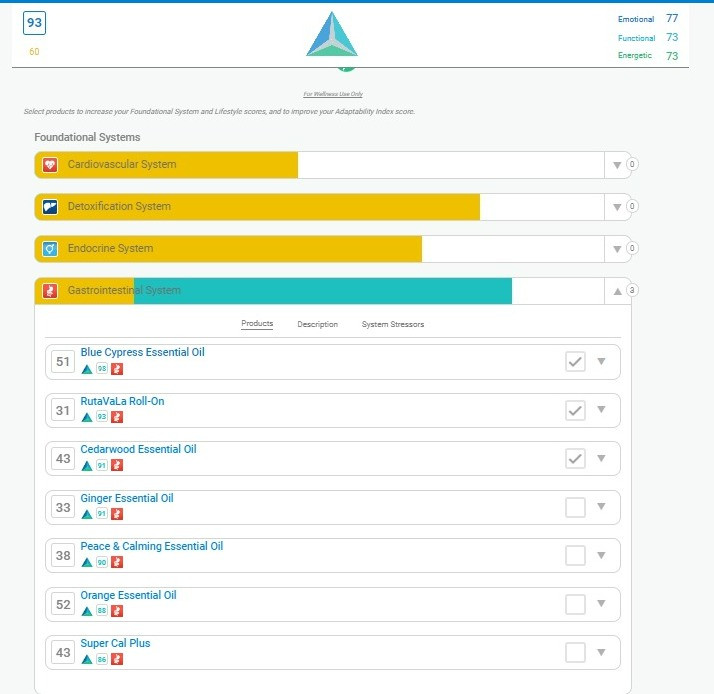Click the Detoxification System yellow progress bar

tap(257, 207)
